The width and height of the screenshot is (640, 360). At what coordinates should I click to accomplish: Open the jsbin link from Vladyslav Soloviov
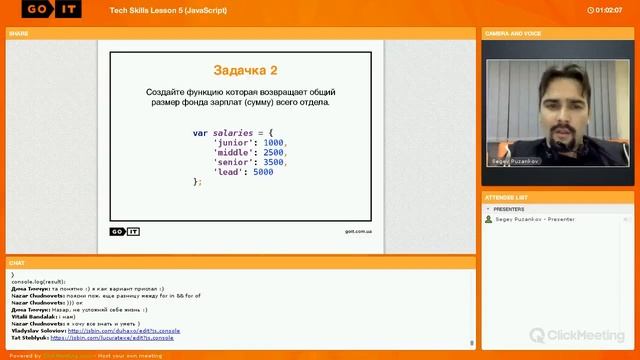tap(124, 331)
